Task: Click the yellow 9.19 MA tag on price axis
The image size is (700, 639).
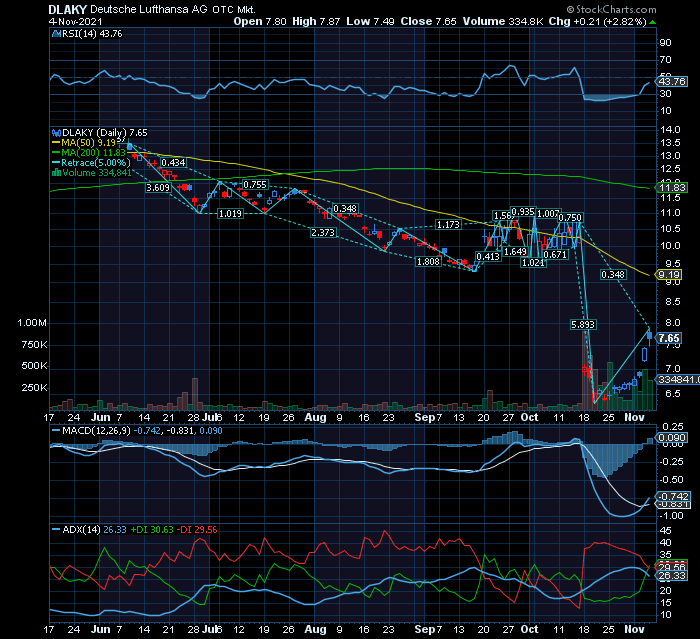Action: 669,275
